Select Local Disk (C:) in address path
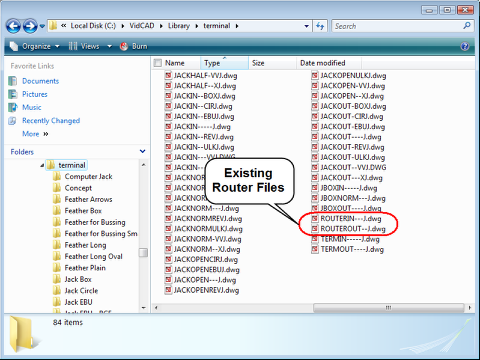Image resolution: width=480 pixels, height=360 pixels. 93,26
